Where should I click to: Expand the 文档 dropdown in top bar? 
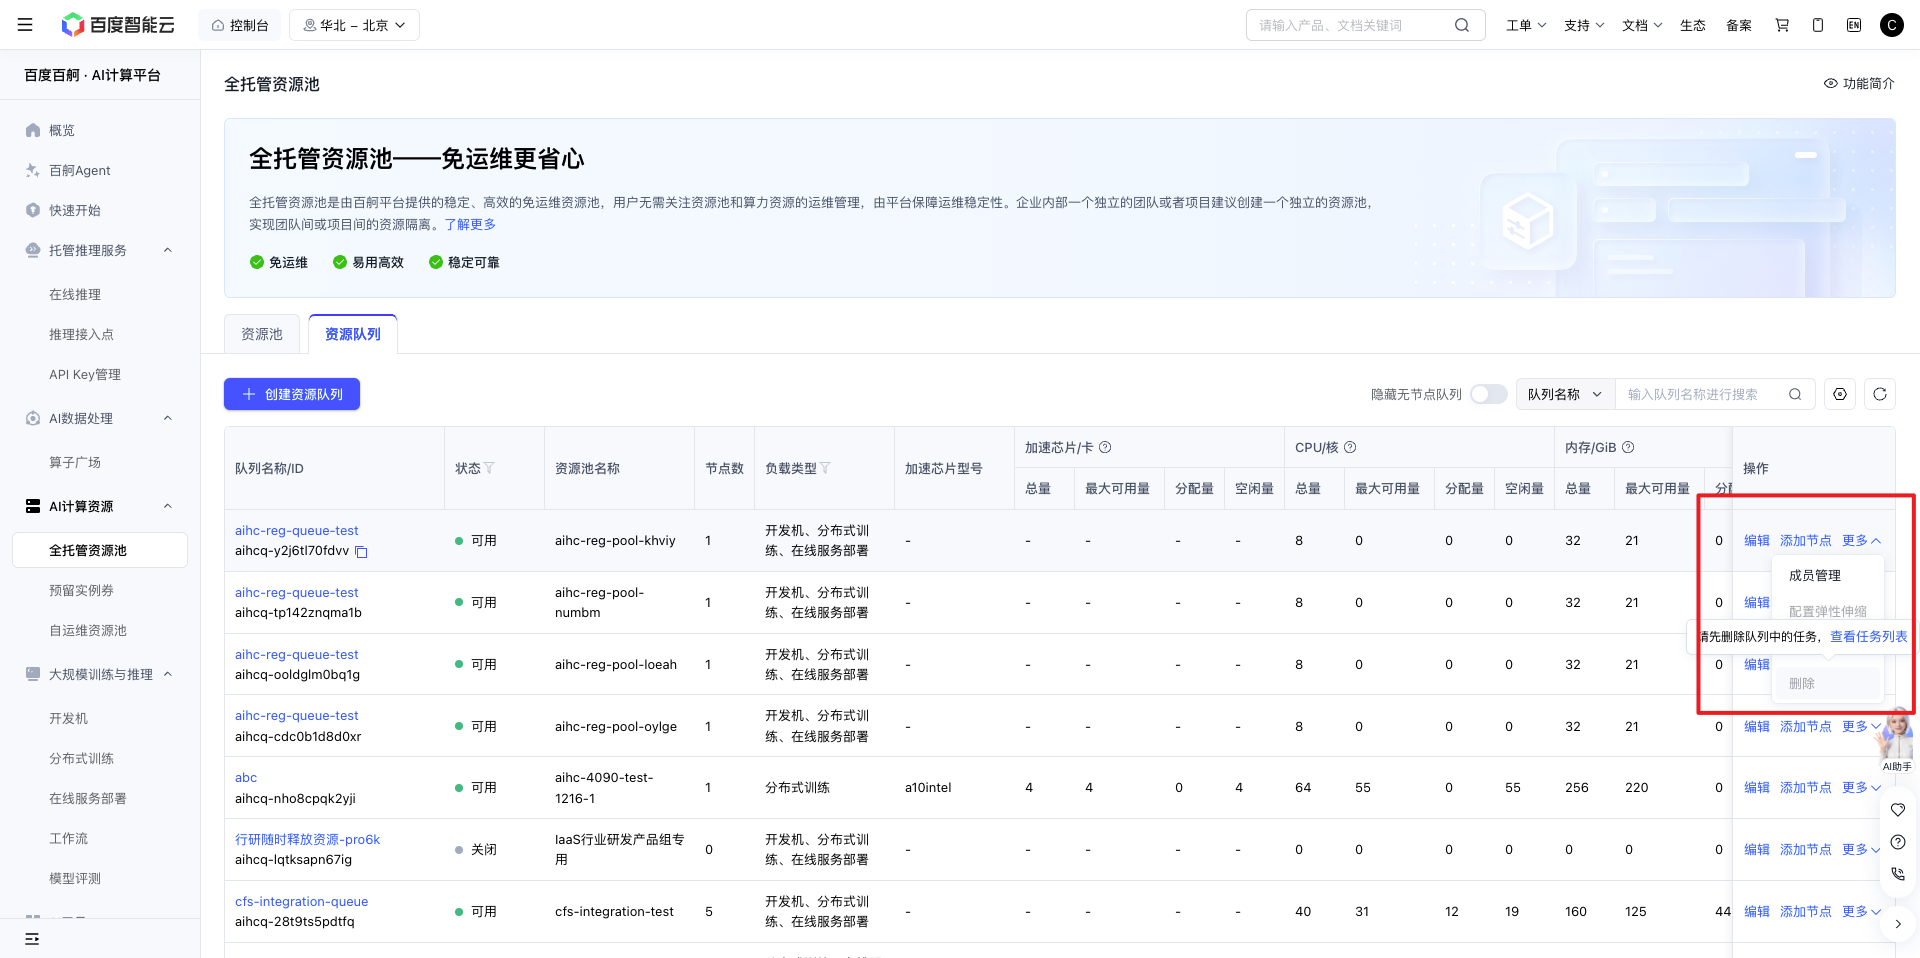(x=1642, y=25)
